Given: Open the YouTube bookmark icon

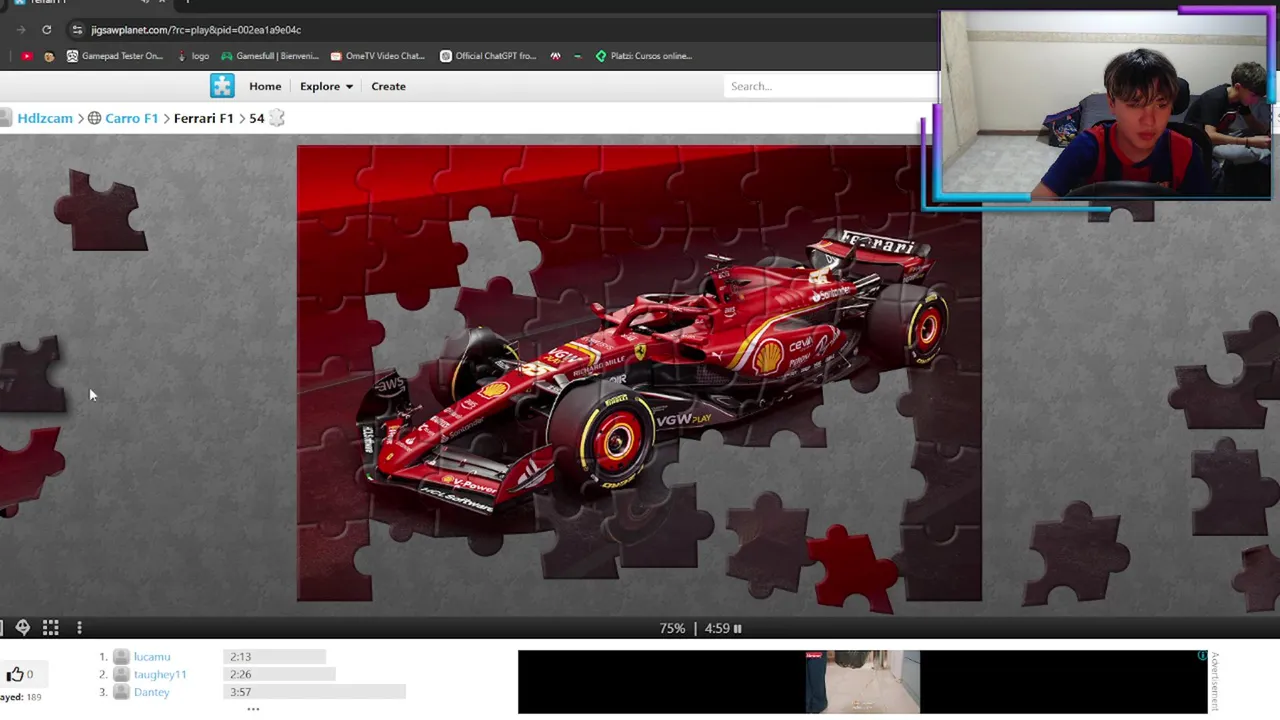Looking at the screenshot, I should click(x=26, y=56).
